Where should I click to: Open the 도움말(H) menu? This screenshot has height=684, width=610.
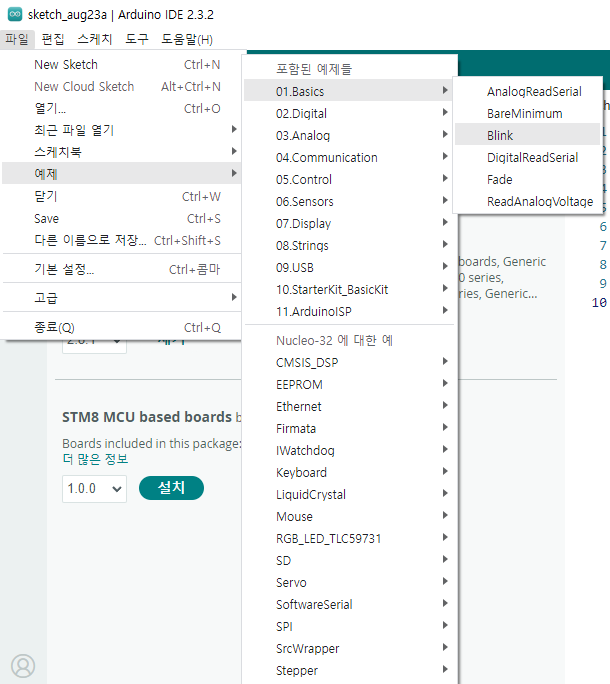pos(187,39)
